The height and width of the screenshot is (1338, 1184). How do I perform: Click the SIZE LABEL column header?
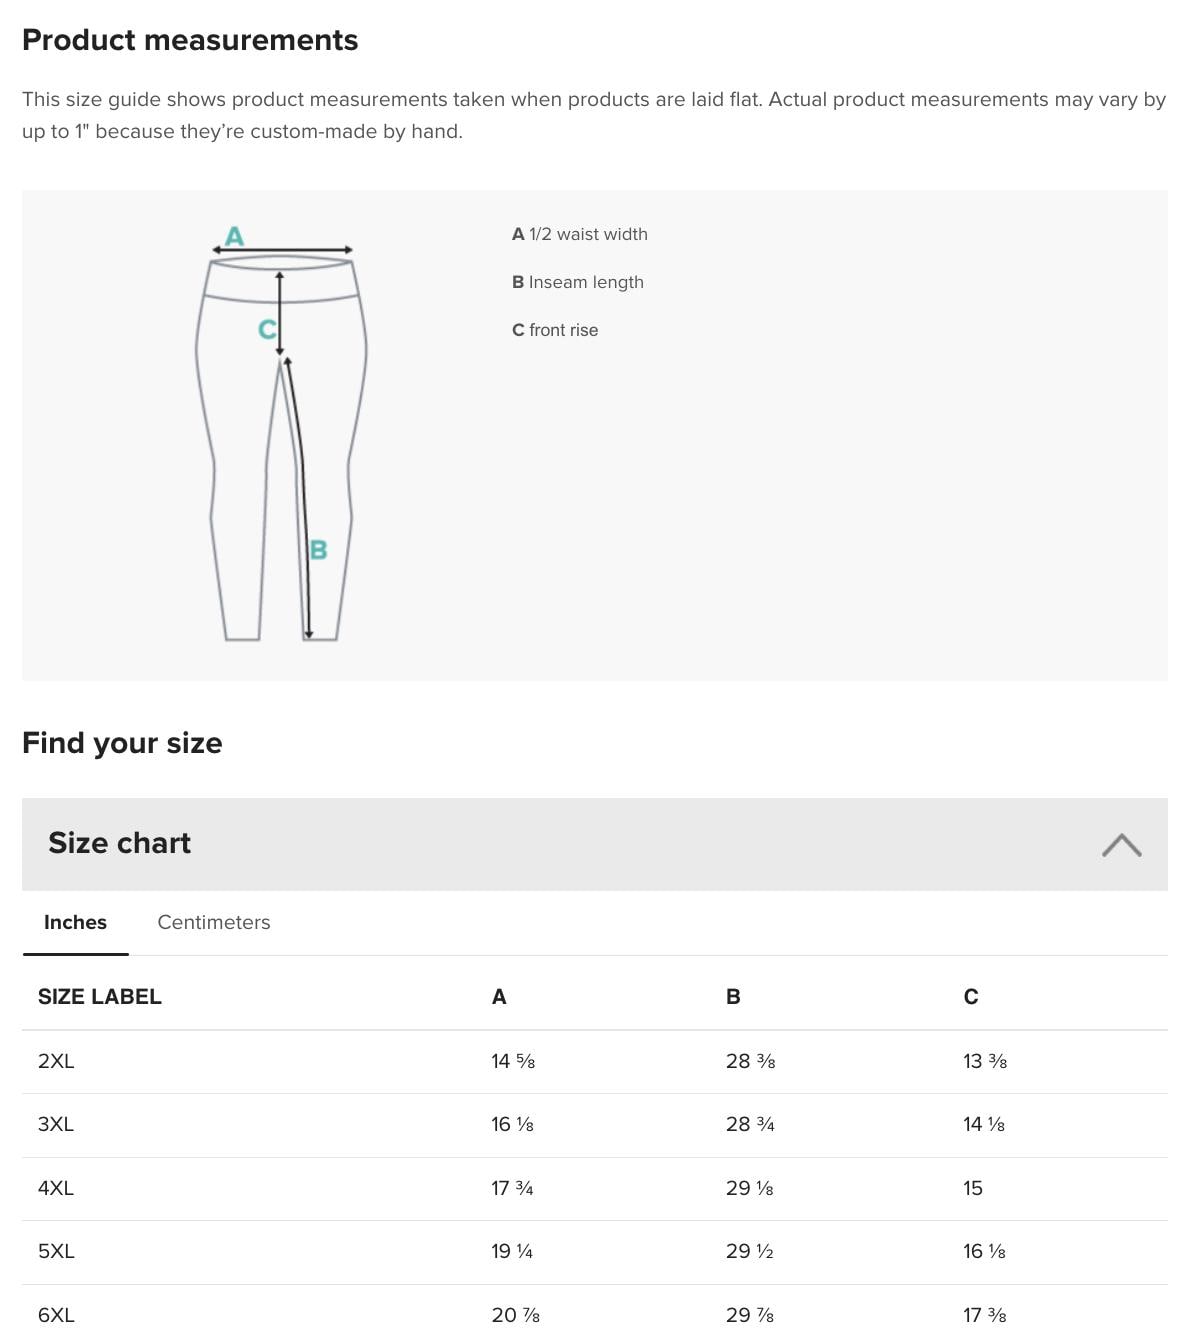pos(99,996)
